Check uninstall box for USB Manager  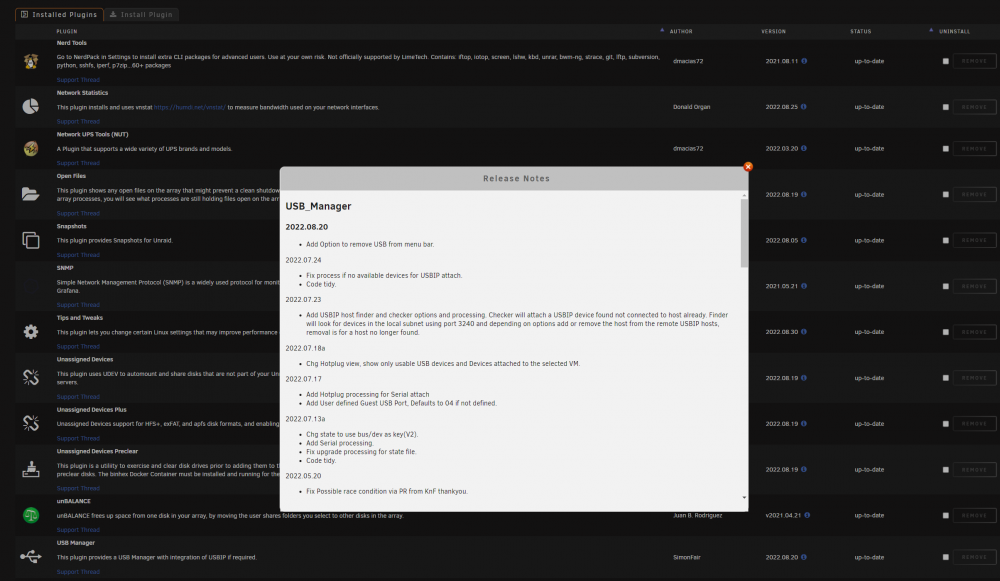click(x=946, y=557)
